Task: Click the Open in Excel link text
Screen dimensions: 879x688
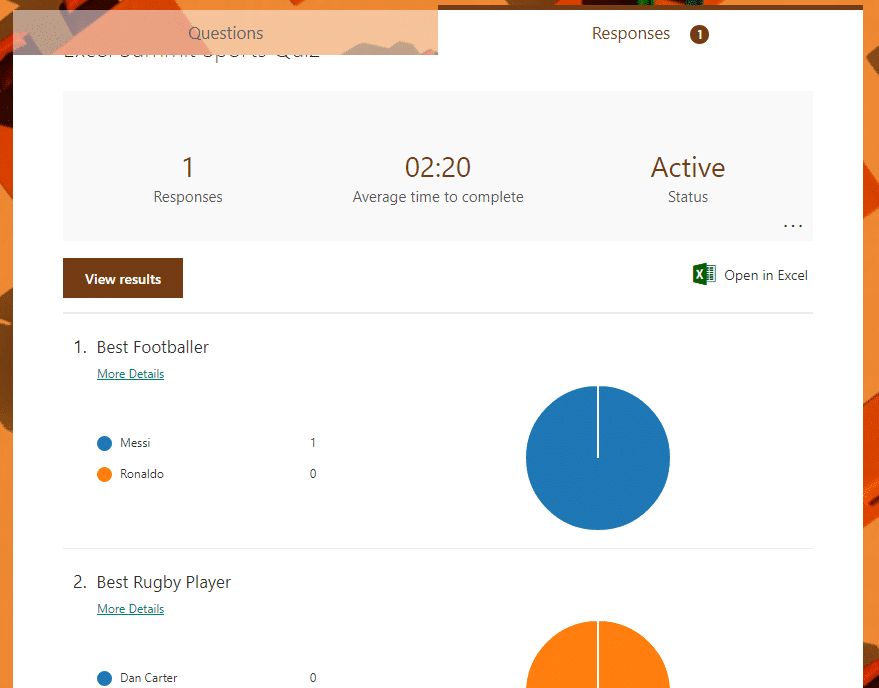Action: [764, 274]
